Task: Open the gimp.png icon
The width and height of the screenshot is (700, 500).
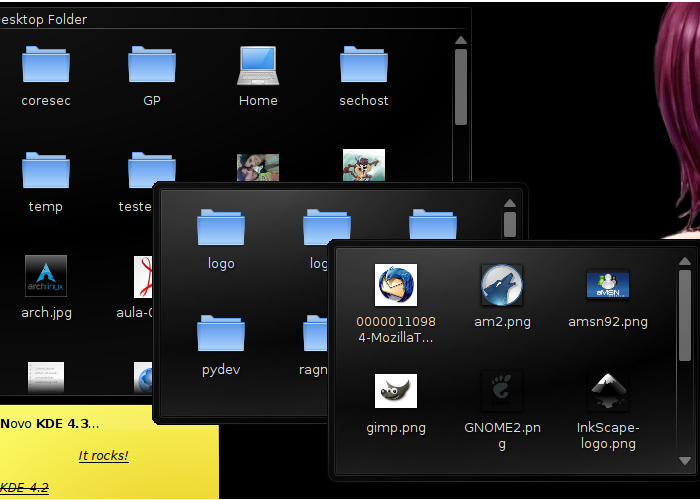Action: click(x=396, y=391)
